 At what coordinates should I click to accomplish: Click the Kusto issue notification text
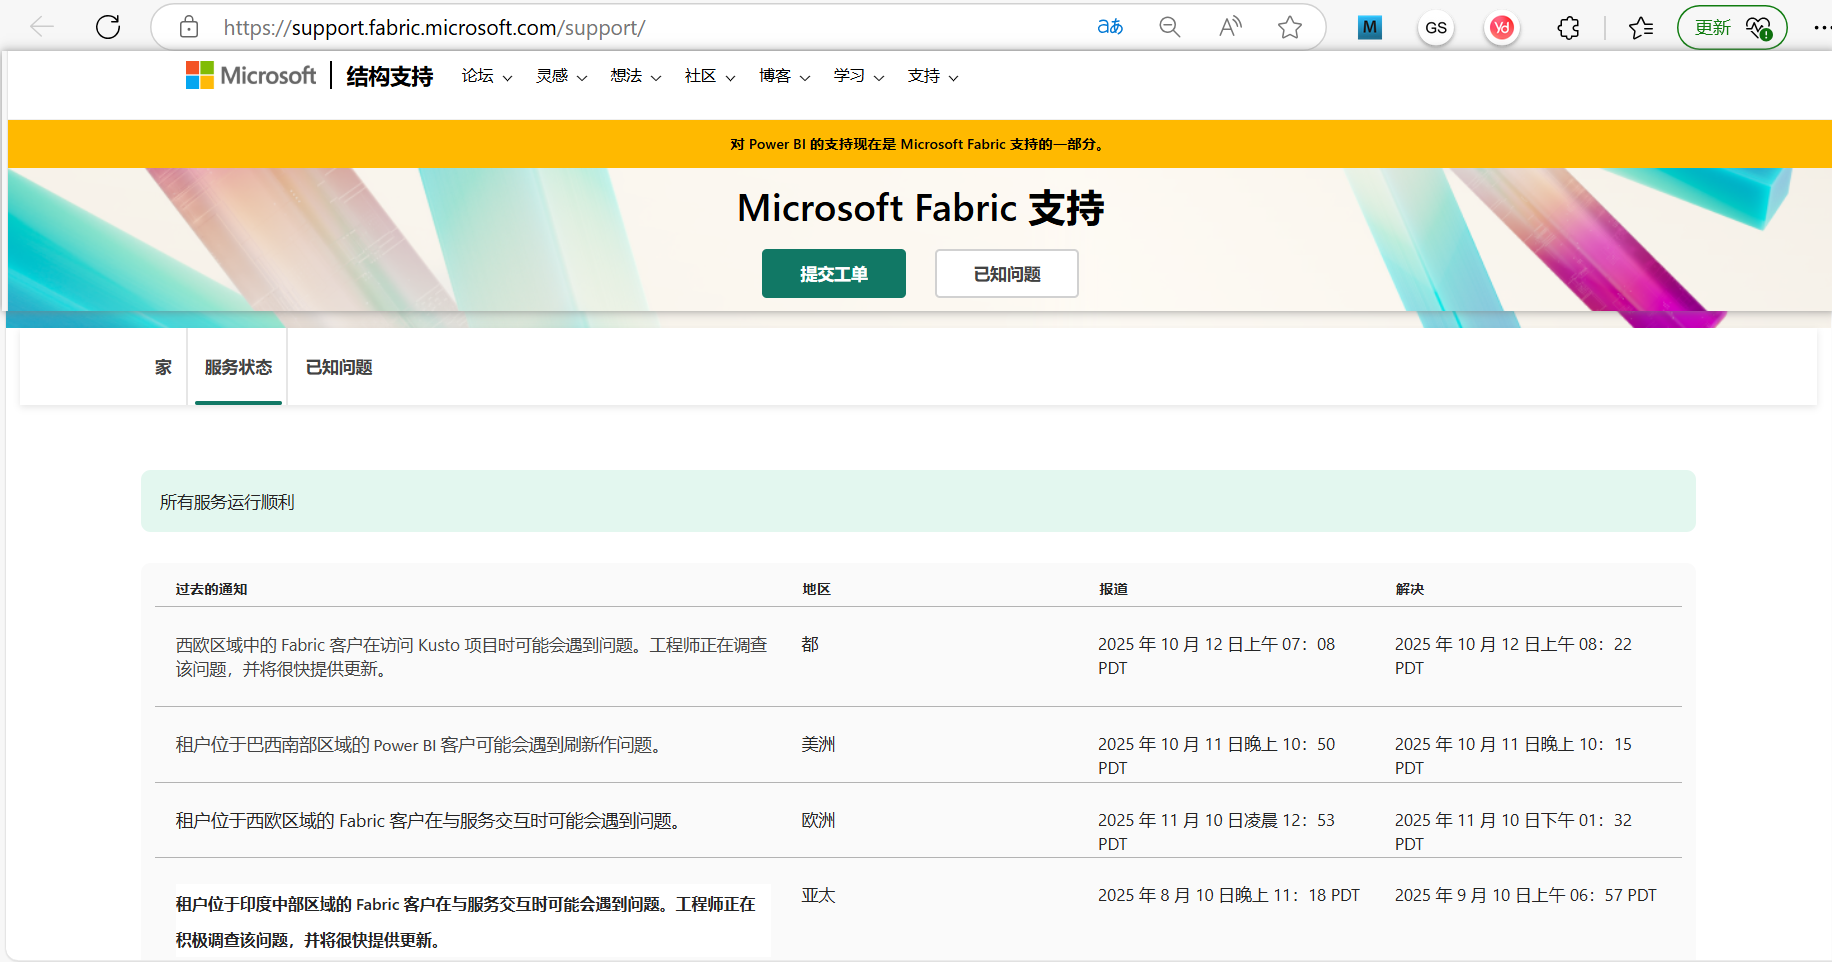[x=472, y=657]
